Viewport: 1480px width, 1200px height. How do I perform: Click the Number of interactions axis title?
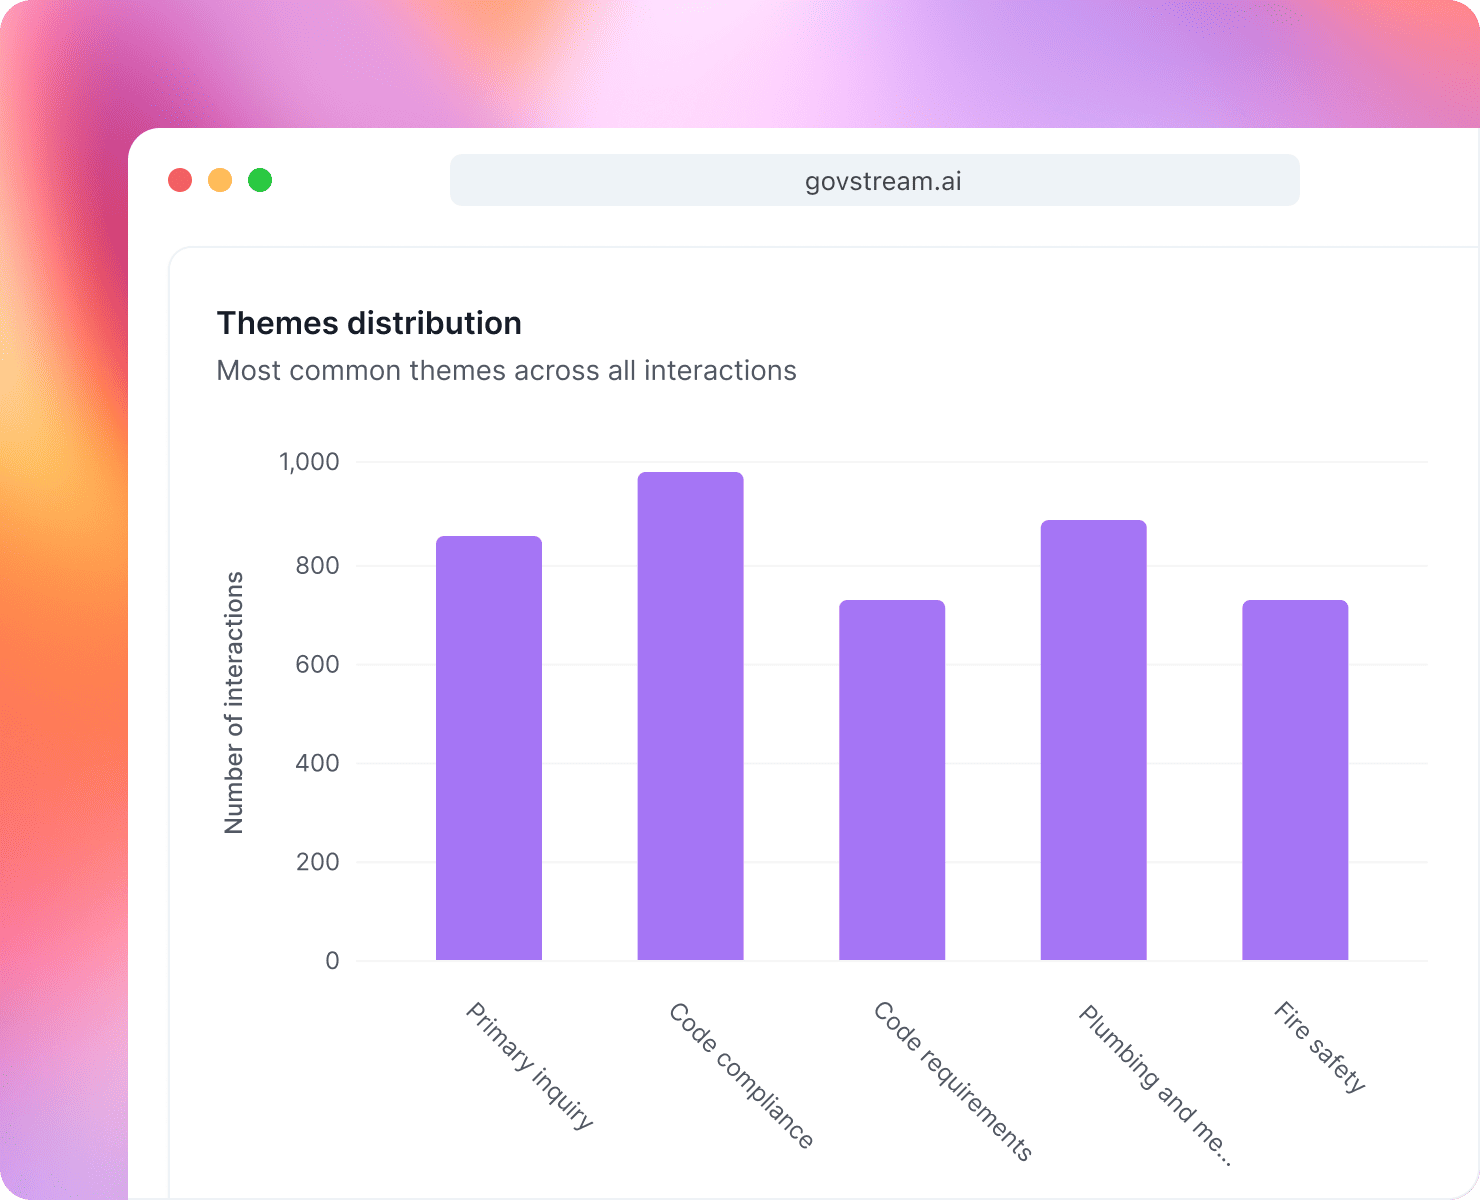coord(235,700)
